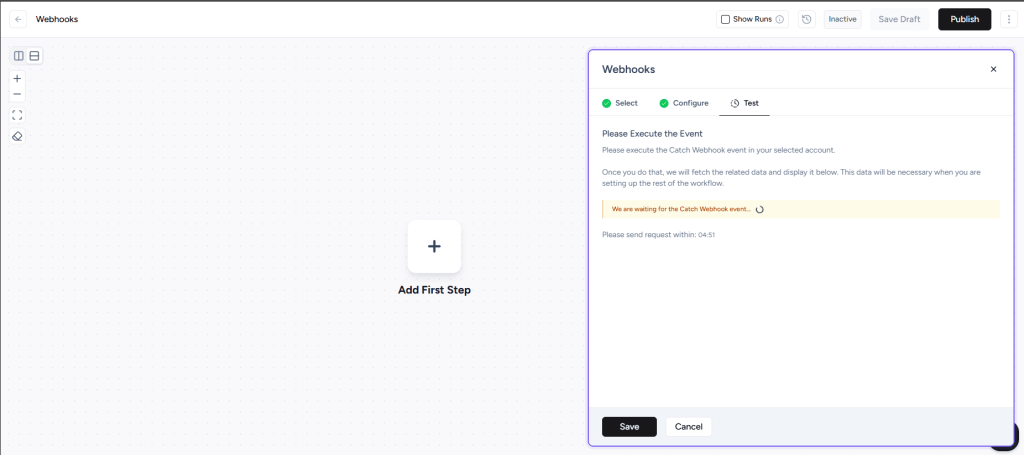Switch to vertical split layout icon
Image resolution: width=1024 pixels, height=455 pixels.
tap(19, 56)
